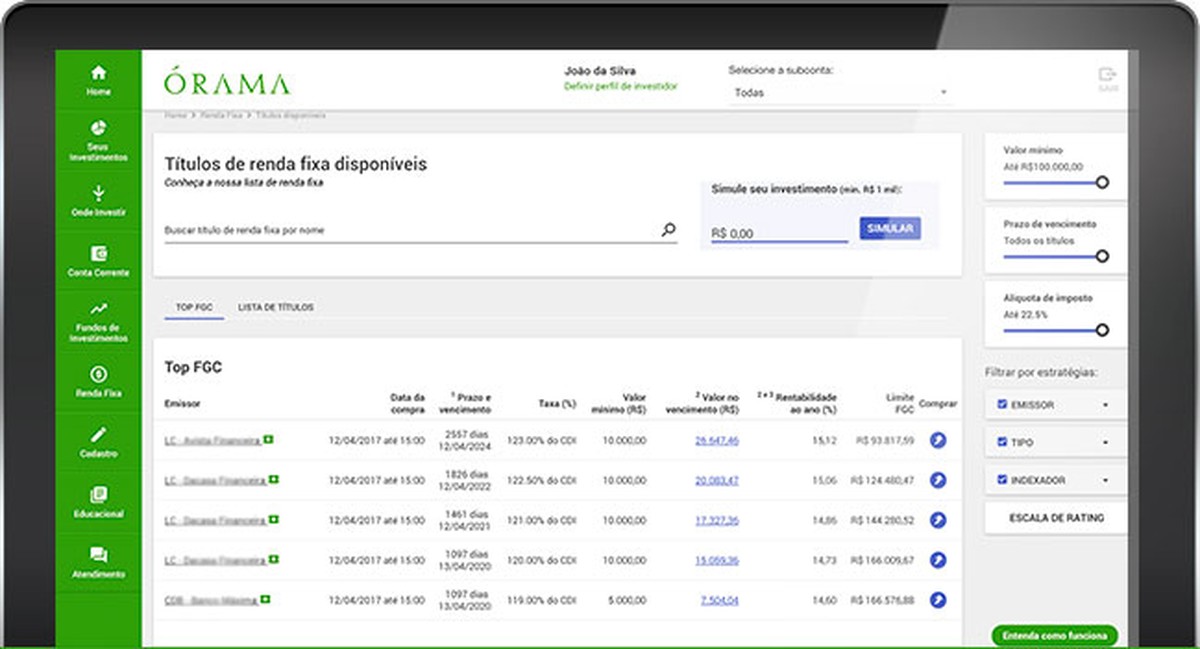Screen dimensions: 1200x649
Task: Expand the EMISSOR filter arrow
Action: [1105, 405]
